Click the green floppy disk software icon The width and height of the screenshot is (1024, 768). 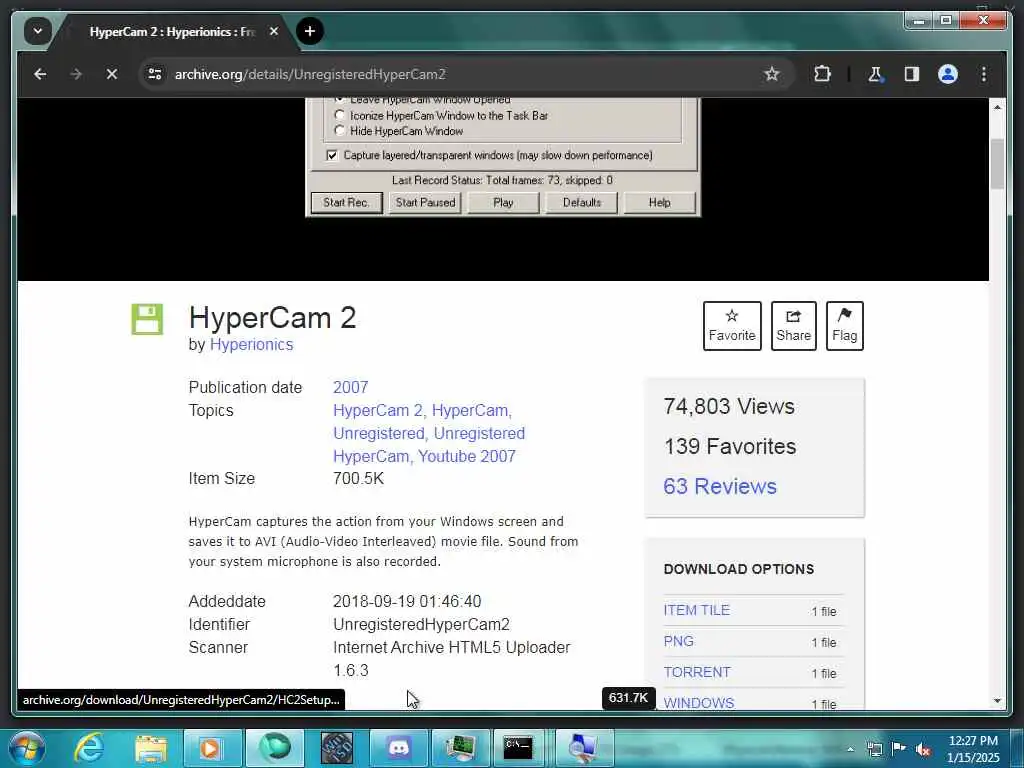point(147,319)
